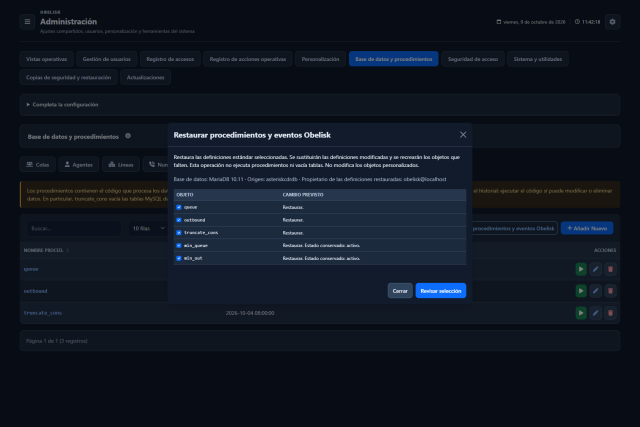Uncheck the min_queue checkbox
Screen dimensions: 640x427
click(x=179, y=245)
